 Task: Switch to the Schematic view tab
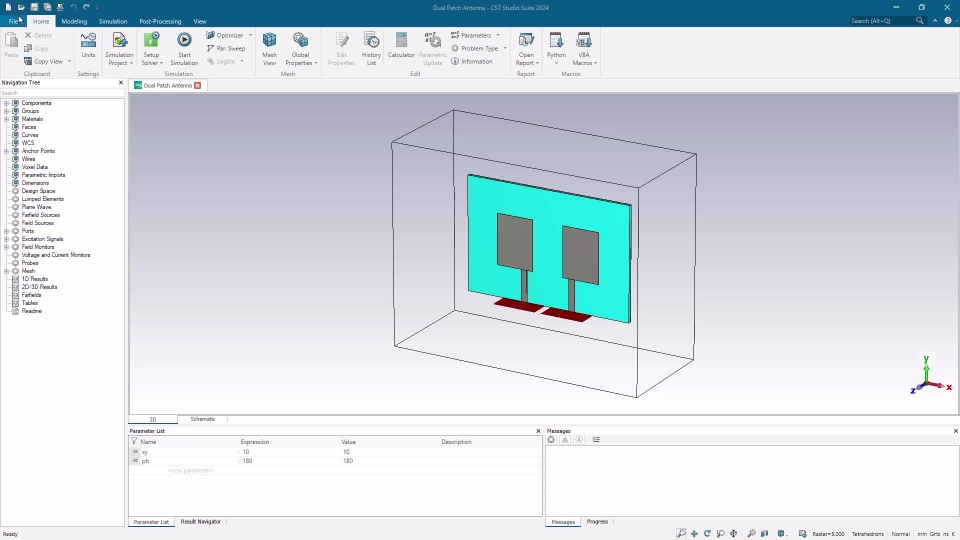[203, 419]
